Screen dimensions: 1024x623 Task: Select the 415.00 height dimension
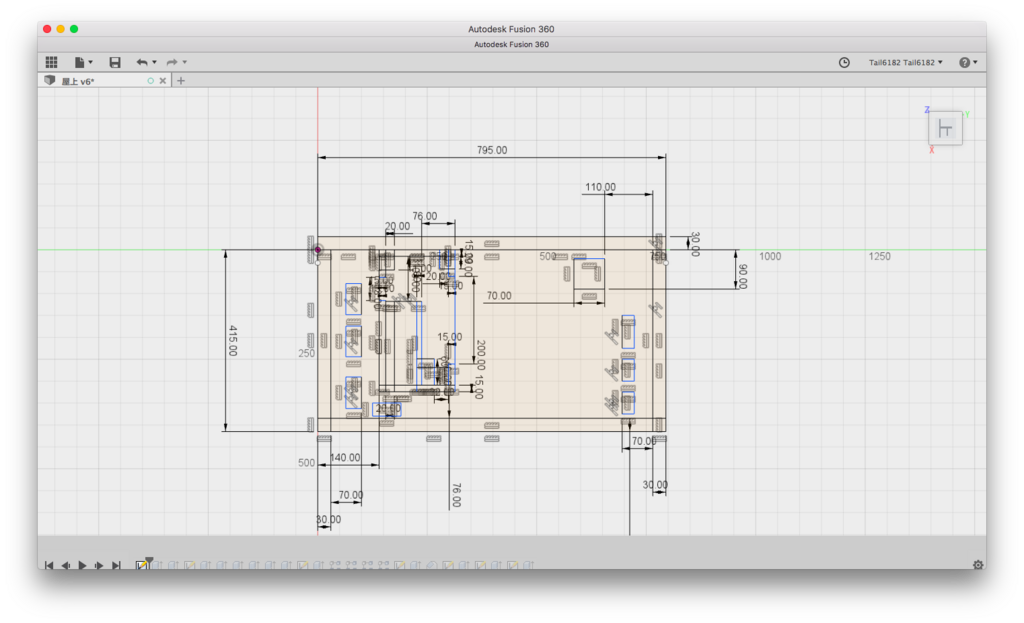(x=233, y=340)
